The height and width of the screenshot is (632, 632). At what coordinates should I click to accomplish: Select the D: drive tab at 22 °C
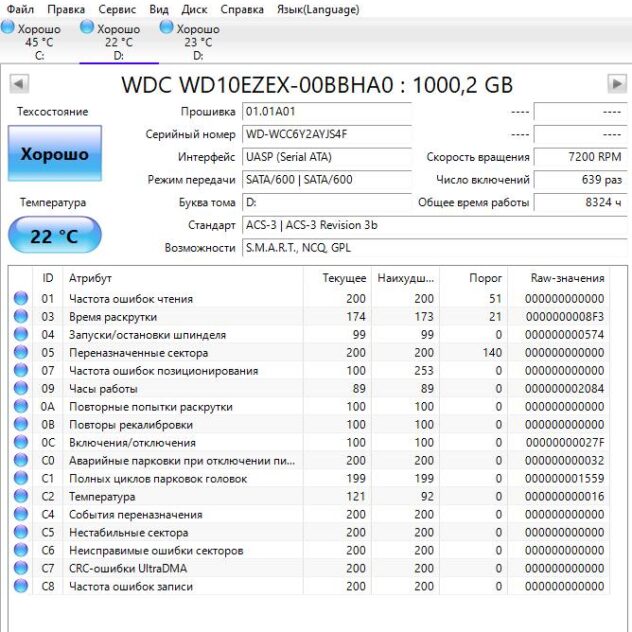[x=119, y=42]
